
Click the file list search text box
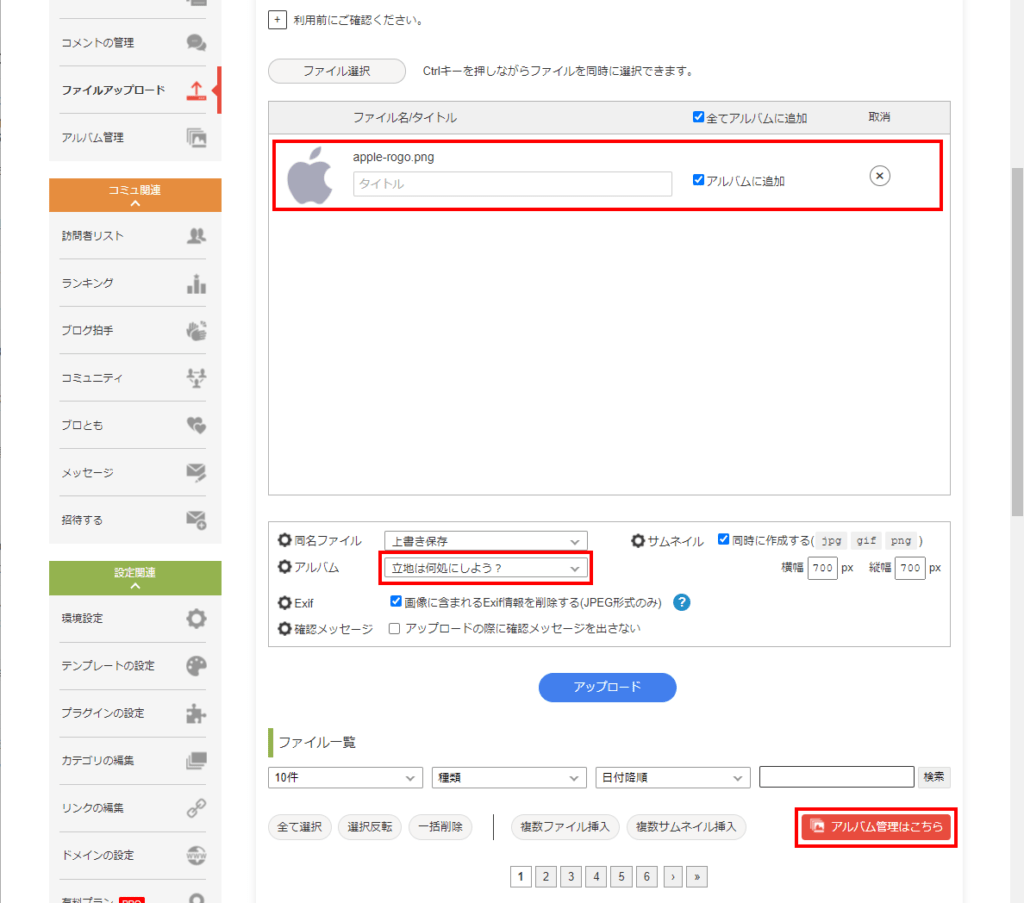837,777
